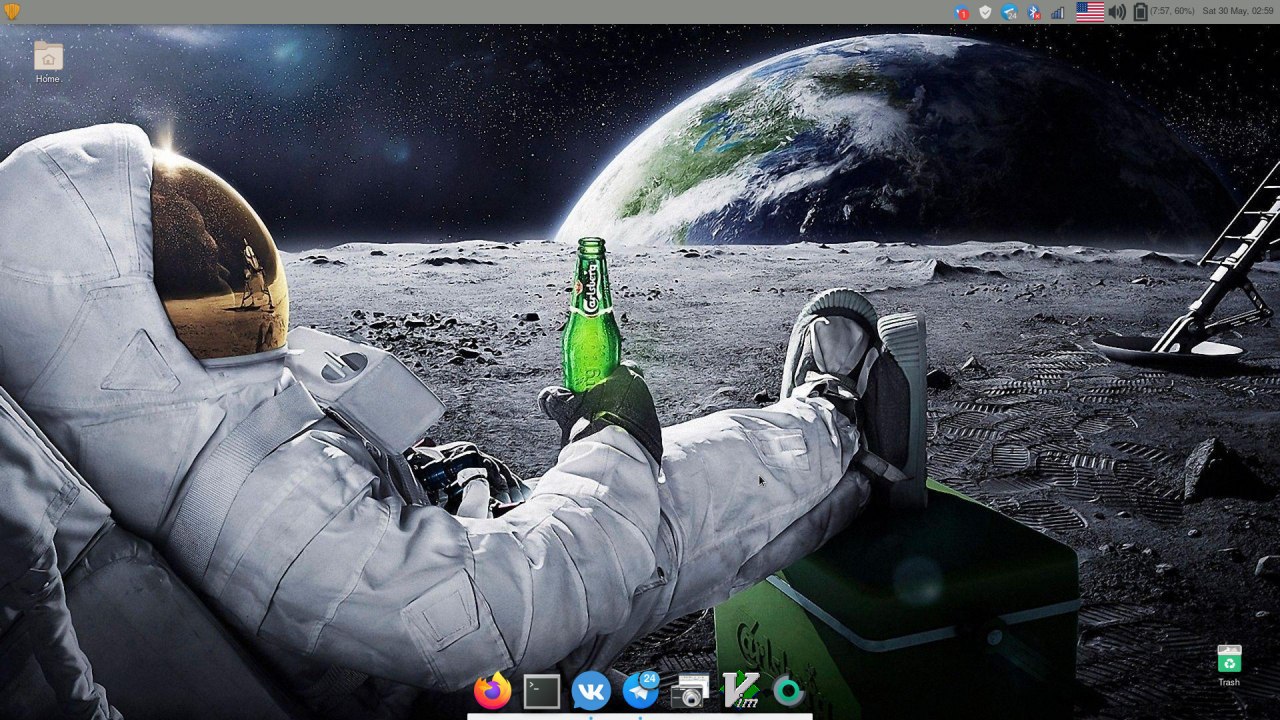Open the terminal from the dock
The image size is (1280, 720).
[541, 691]
